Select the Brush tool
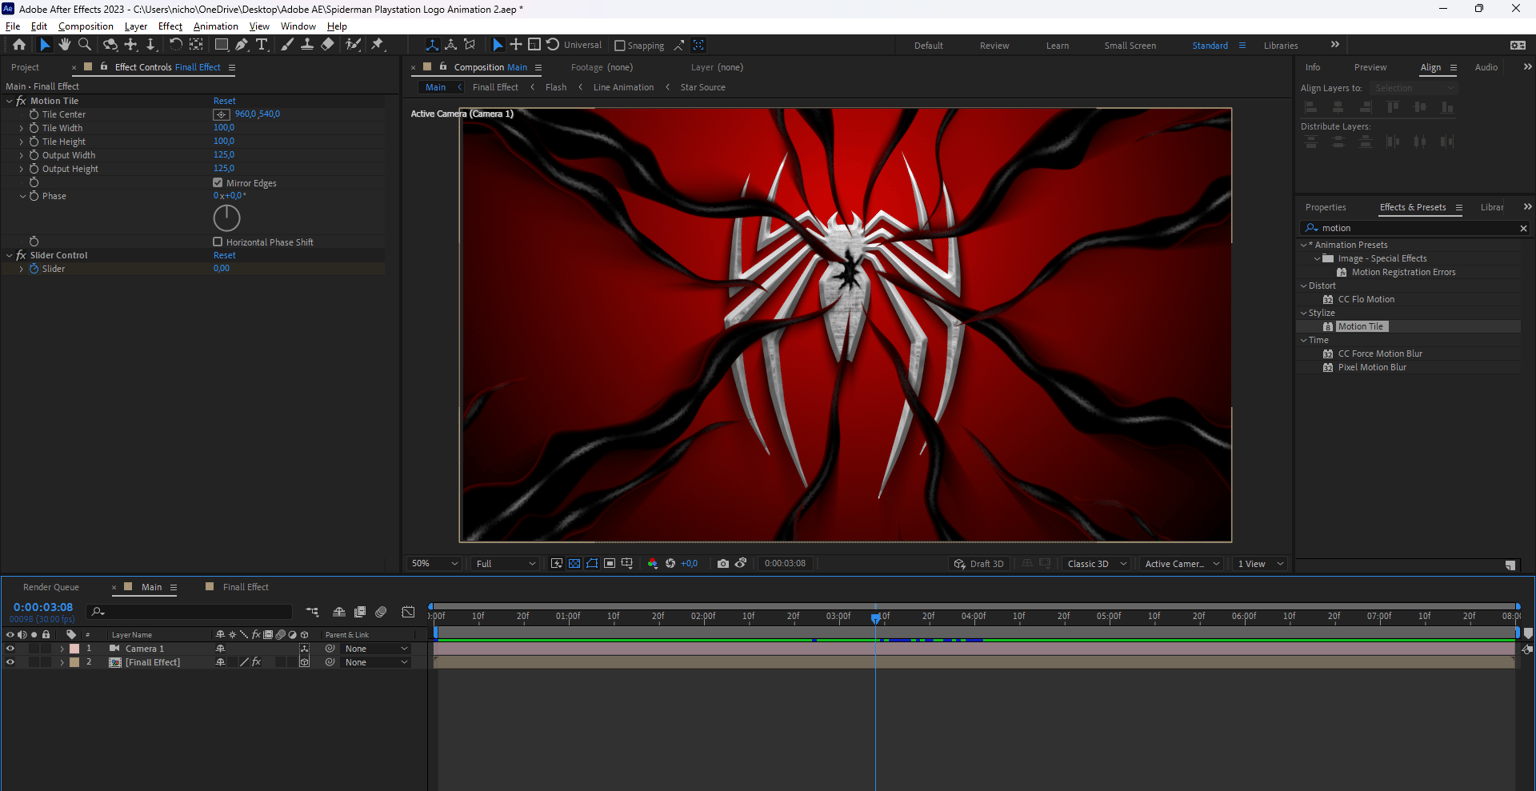Image resolution: width=1536 pixels, height=791 pixels. coord(288,45)
